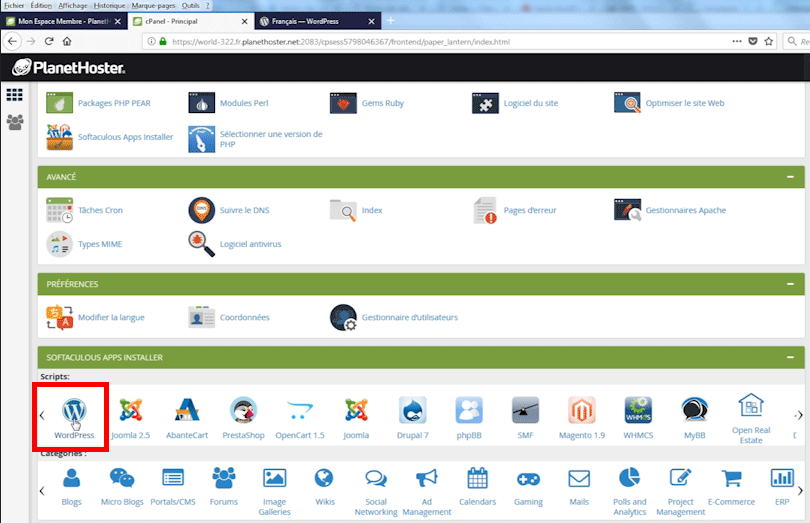This screenshot has height=523, width=810.
Task: Bookmark this page with star icon
Action: tap(769, 41)
